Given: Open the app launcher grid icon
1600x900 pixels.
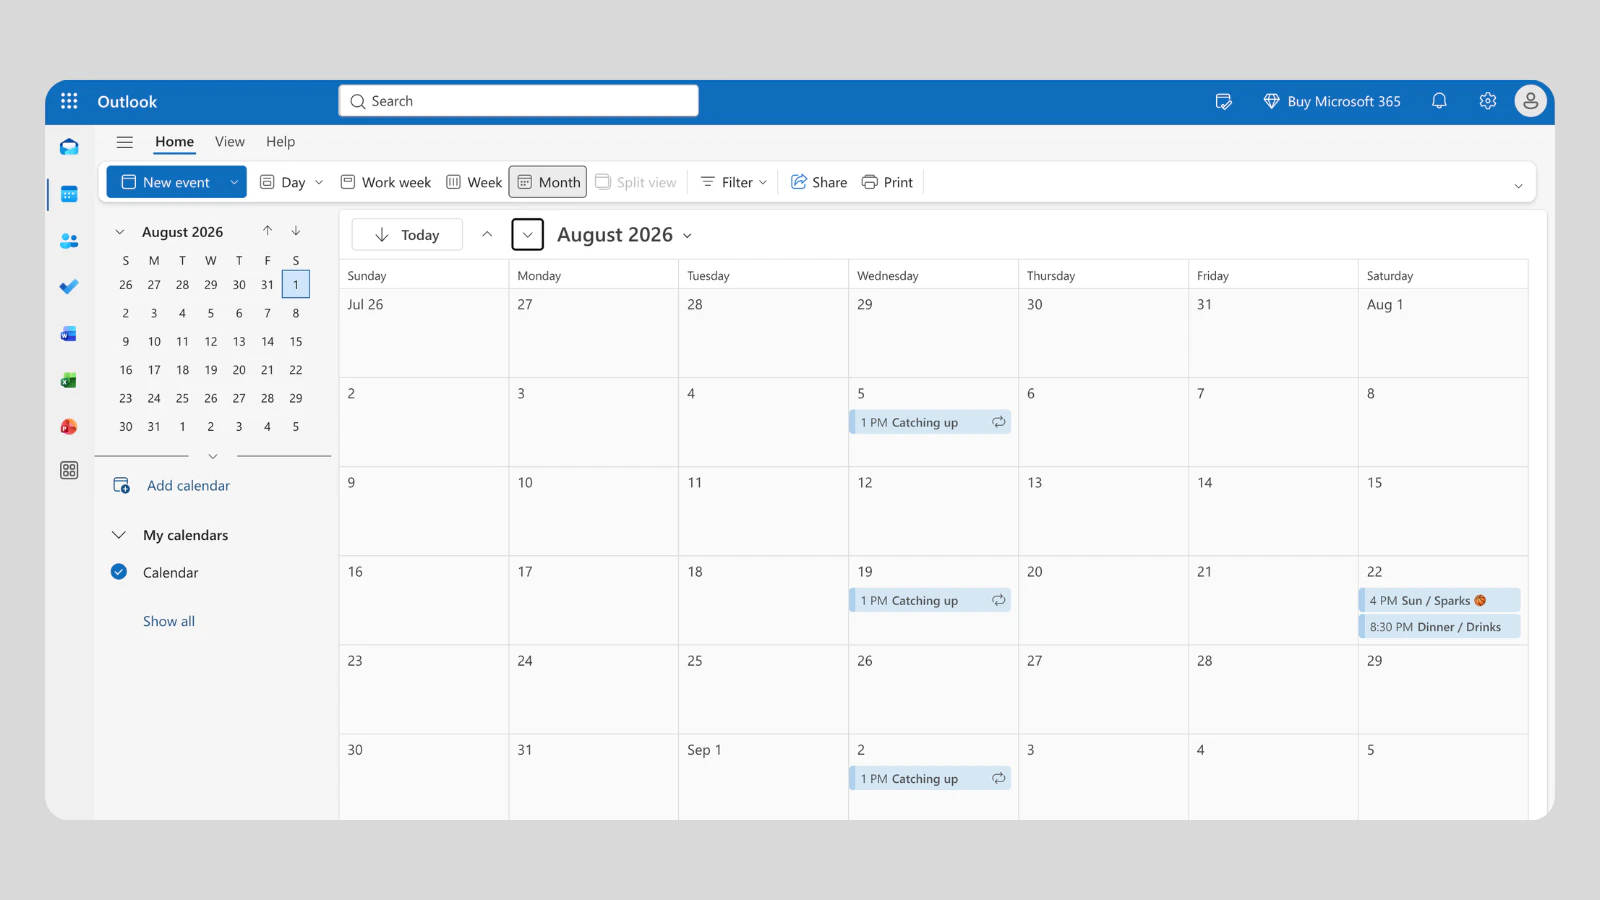Looking at the screenshot, I should pyautogui.click(x=69, y=101).
